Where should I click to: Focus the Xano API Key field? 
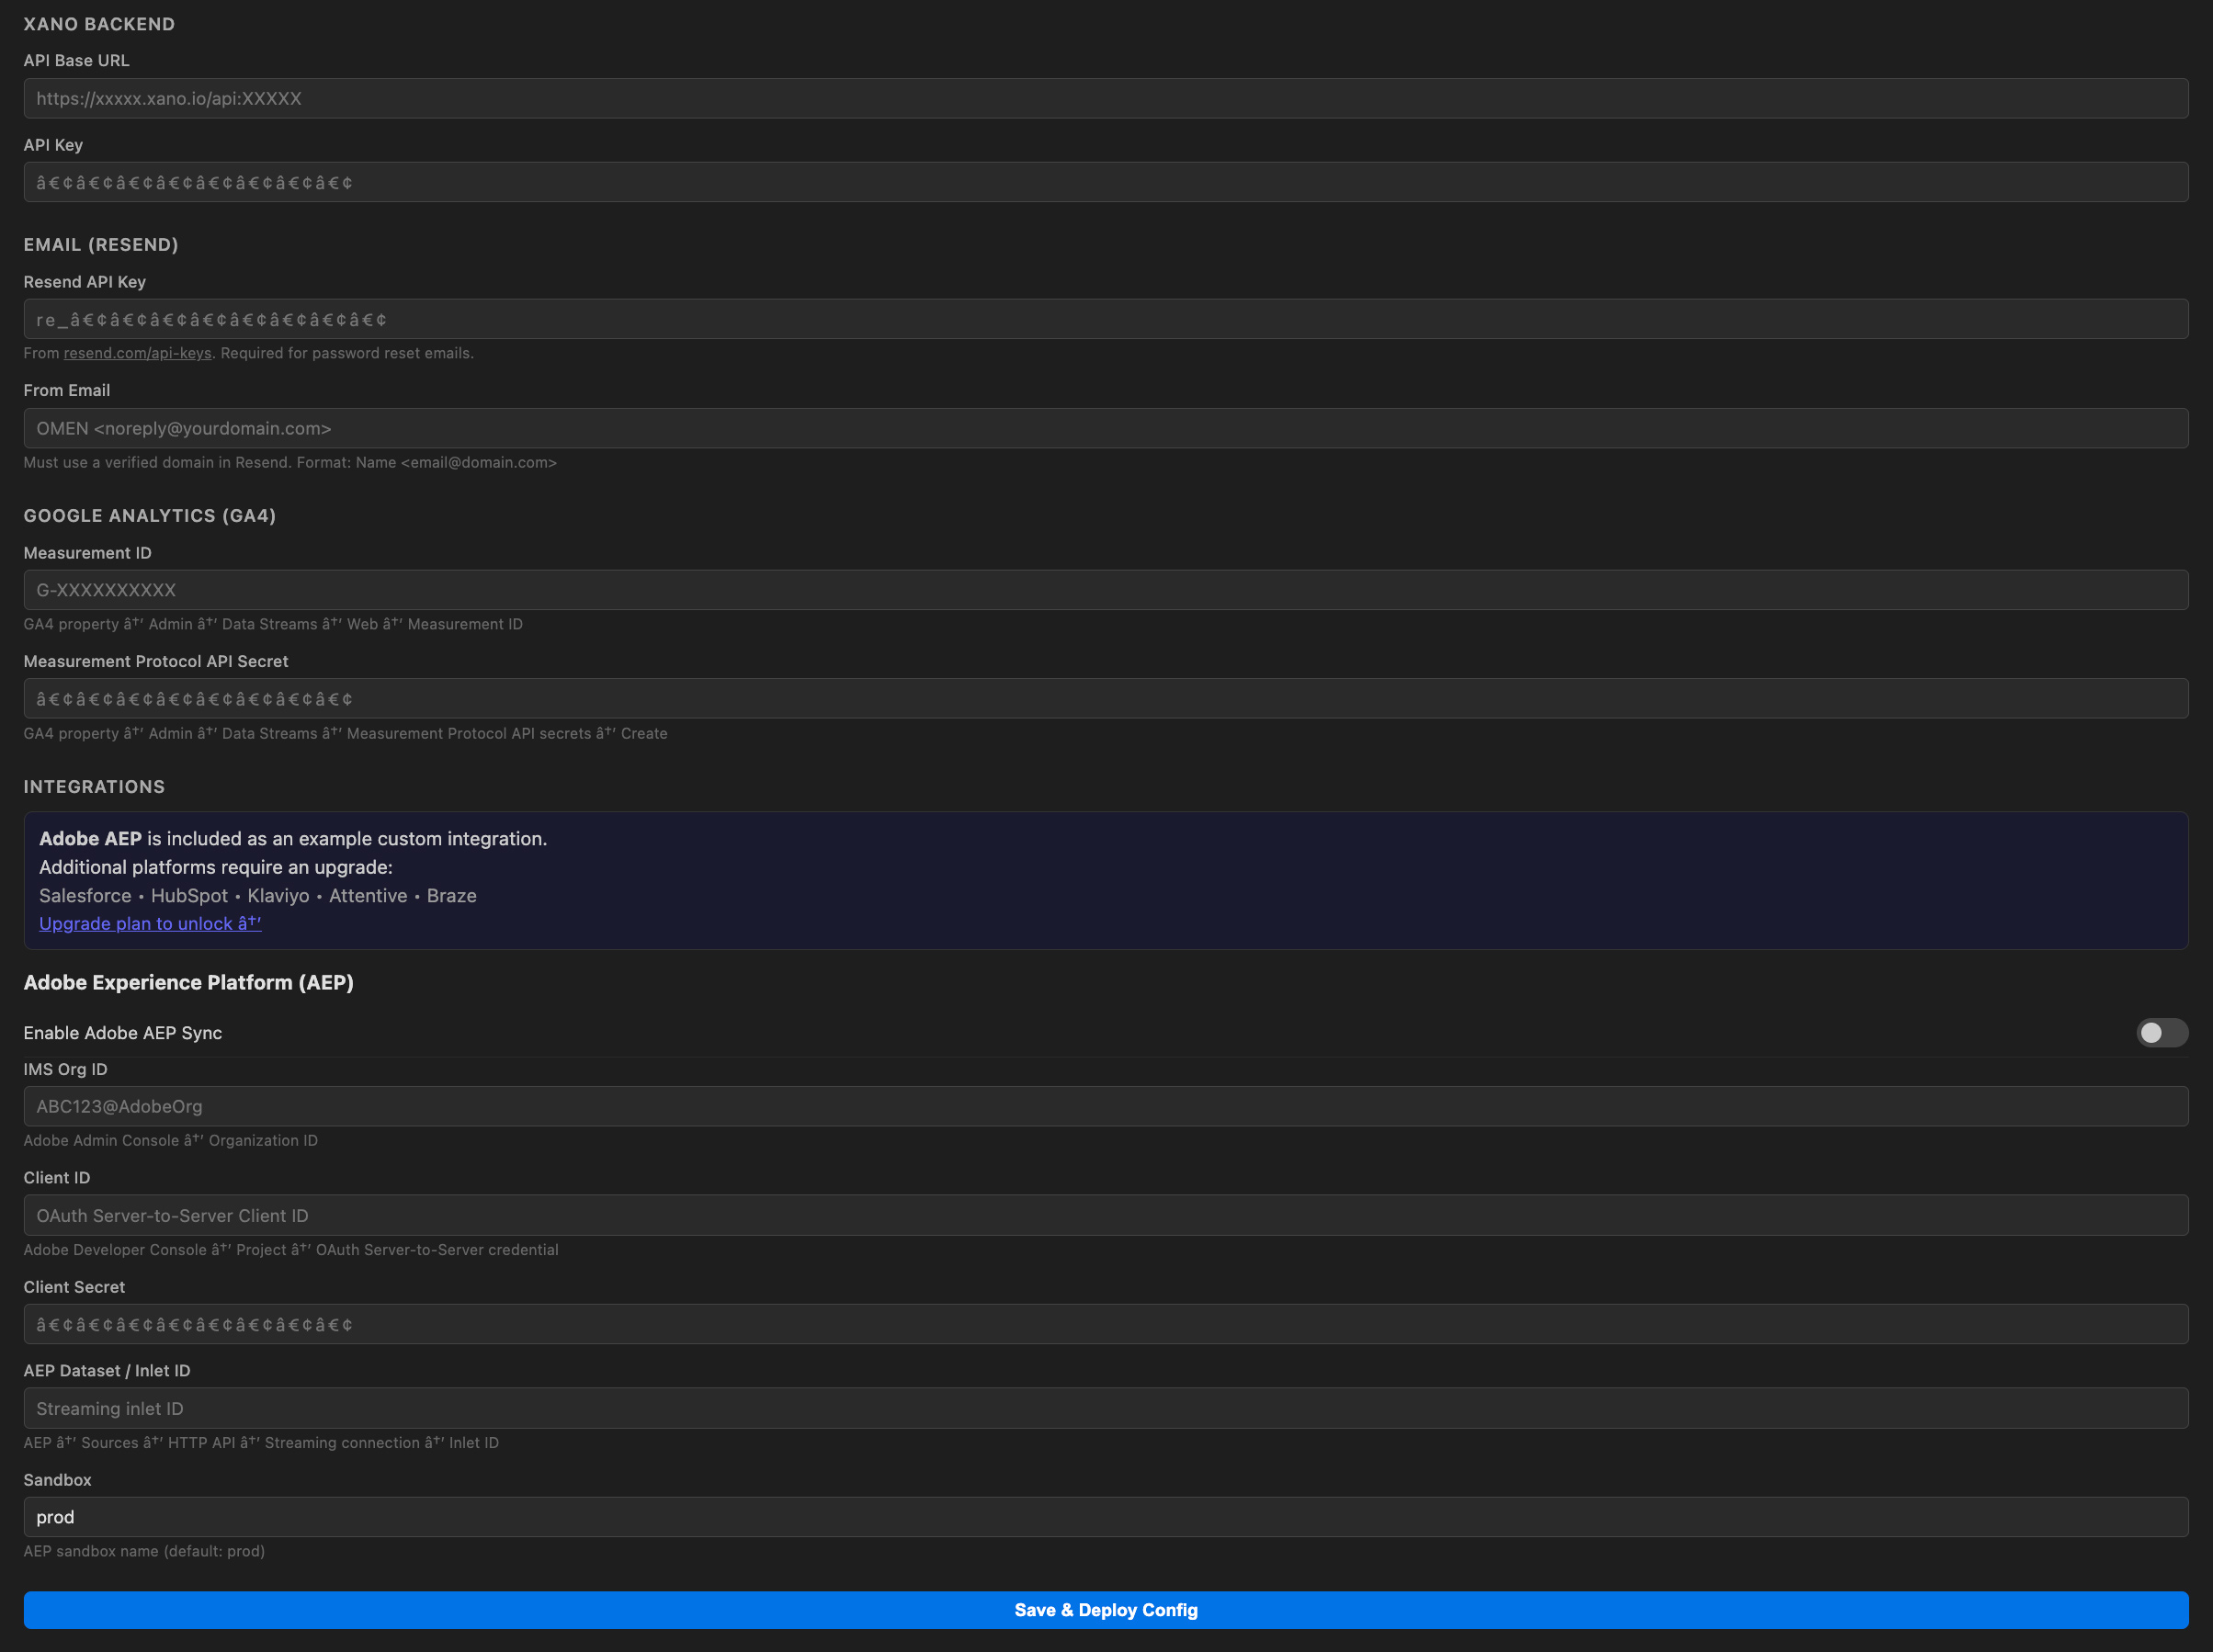[1106, 182]
